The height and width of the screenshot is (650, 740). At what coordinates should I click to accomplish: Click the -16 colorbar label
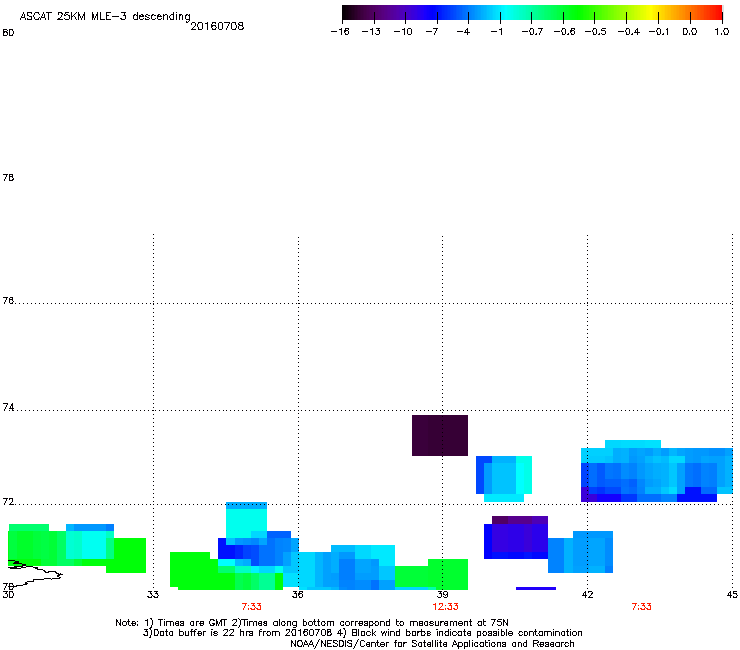pos(340,32)
